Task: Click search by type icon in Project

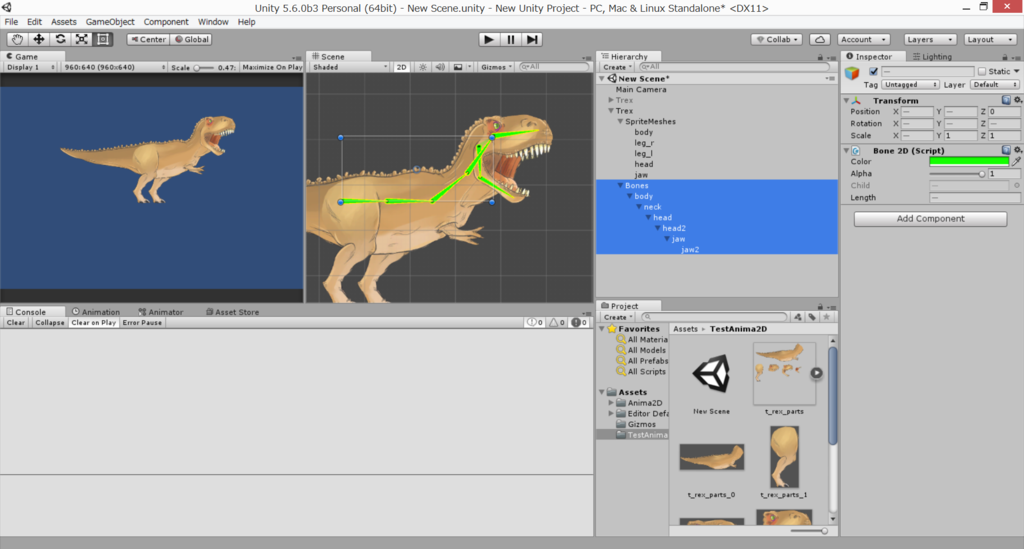Action: tap(797, 317)
